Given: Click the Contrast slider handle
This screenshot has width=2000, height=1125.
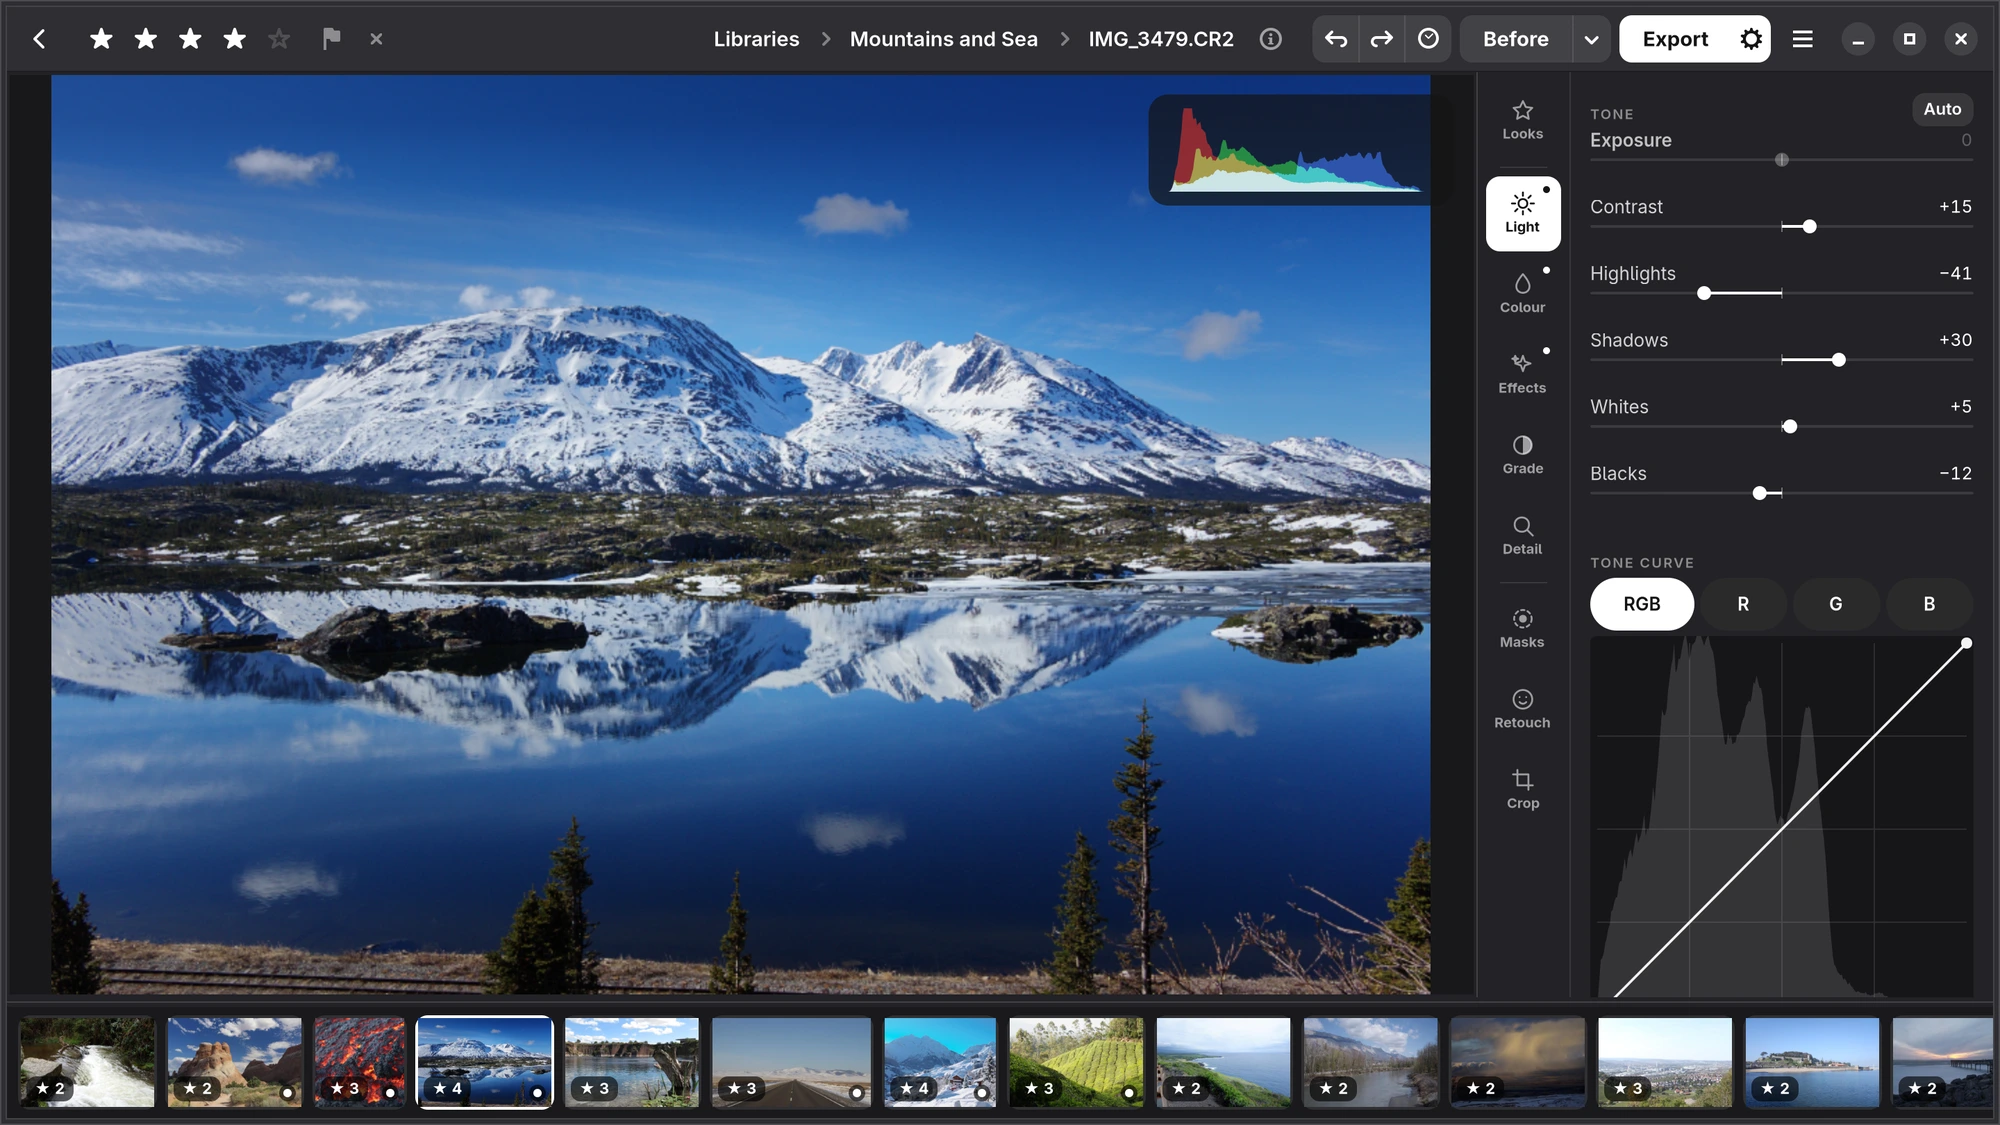Looking at the screenshot, I should click(1809, 227).
